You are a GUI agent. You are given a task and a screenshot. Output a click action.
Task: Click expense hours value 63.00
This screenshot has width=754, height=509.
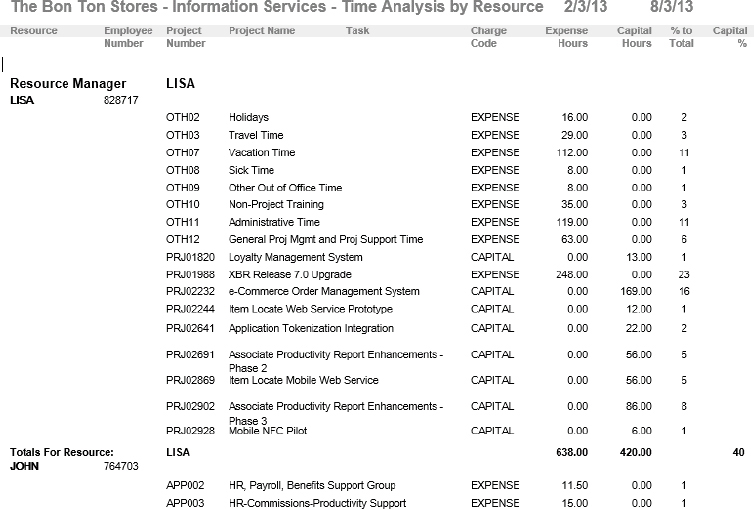(574, 239)
